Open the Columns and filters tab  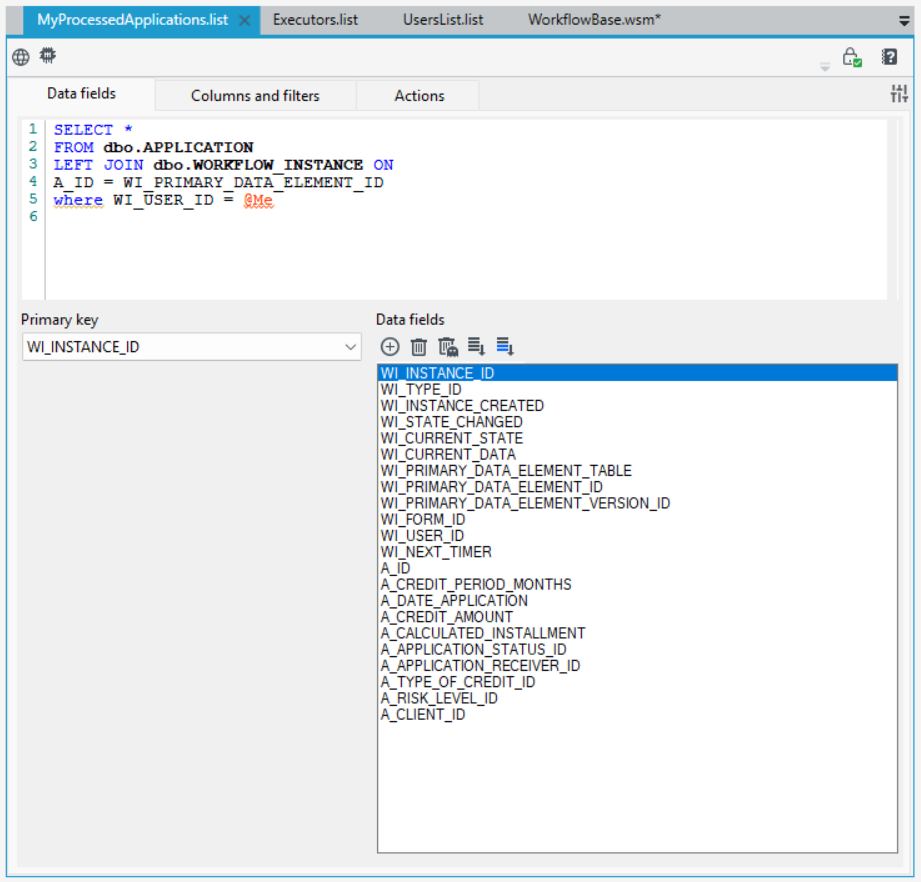pos(256,96)
